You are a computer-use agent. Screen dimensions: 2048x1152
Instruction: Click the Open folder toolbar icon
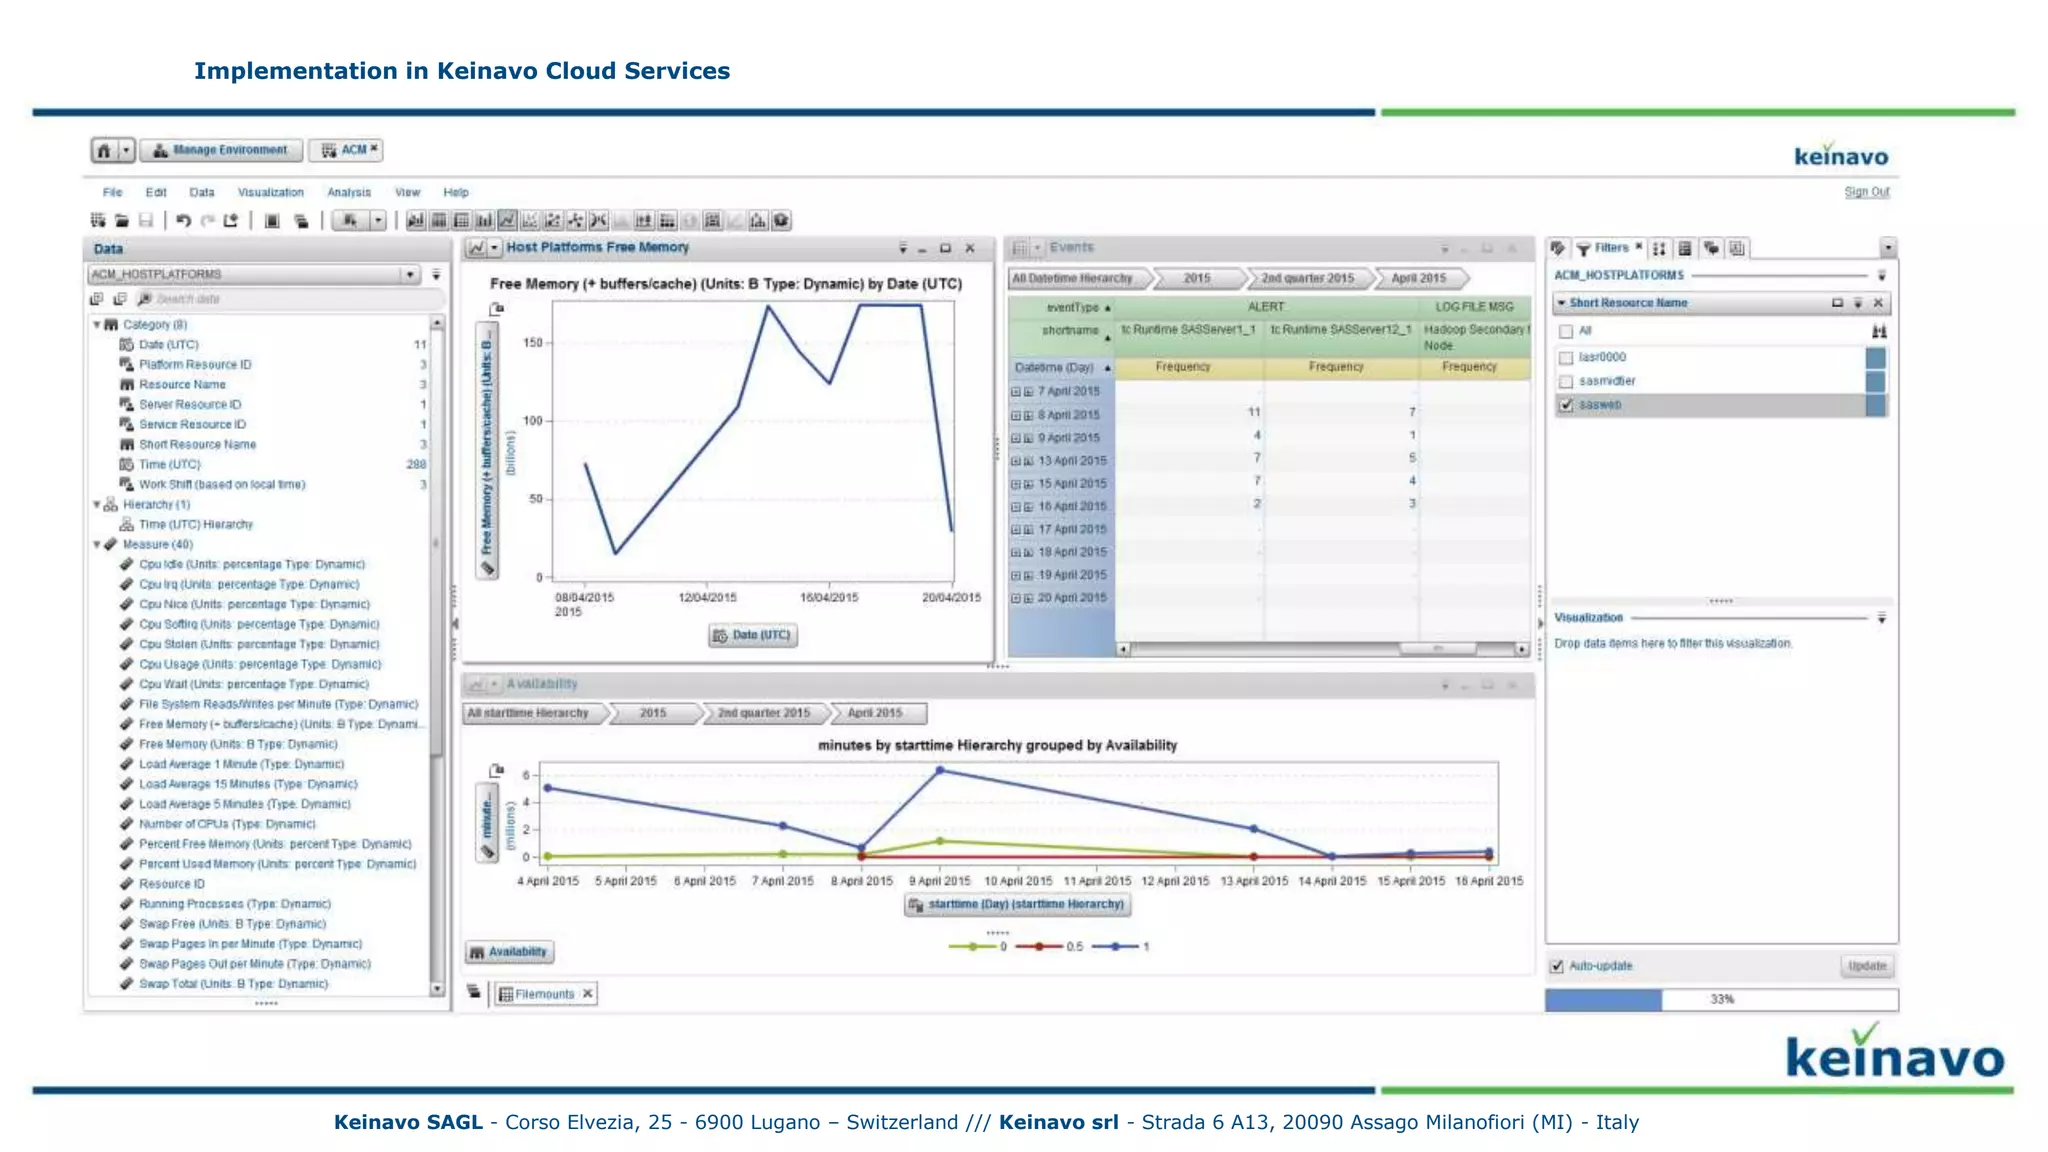(x=121, y=220)
